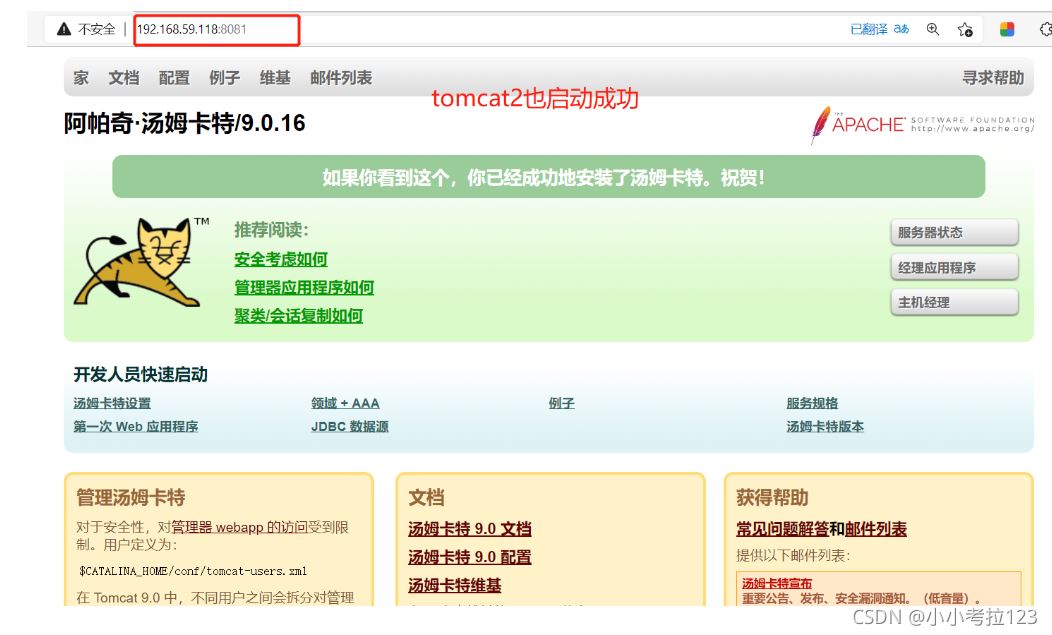Click the congratulations banner 如果你看到这个

tap(548, 177)
